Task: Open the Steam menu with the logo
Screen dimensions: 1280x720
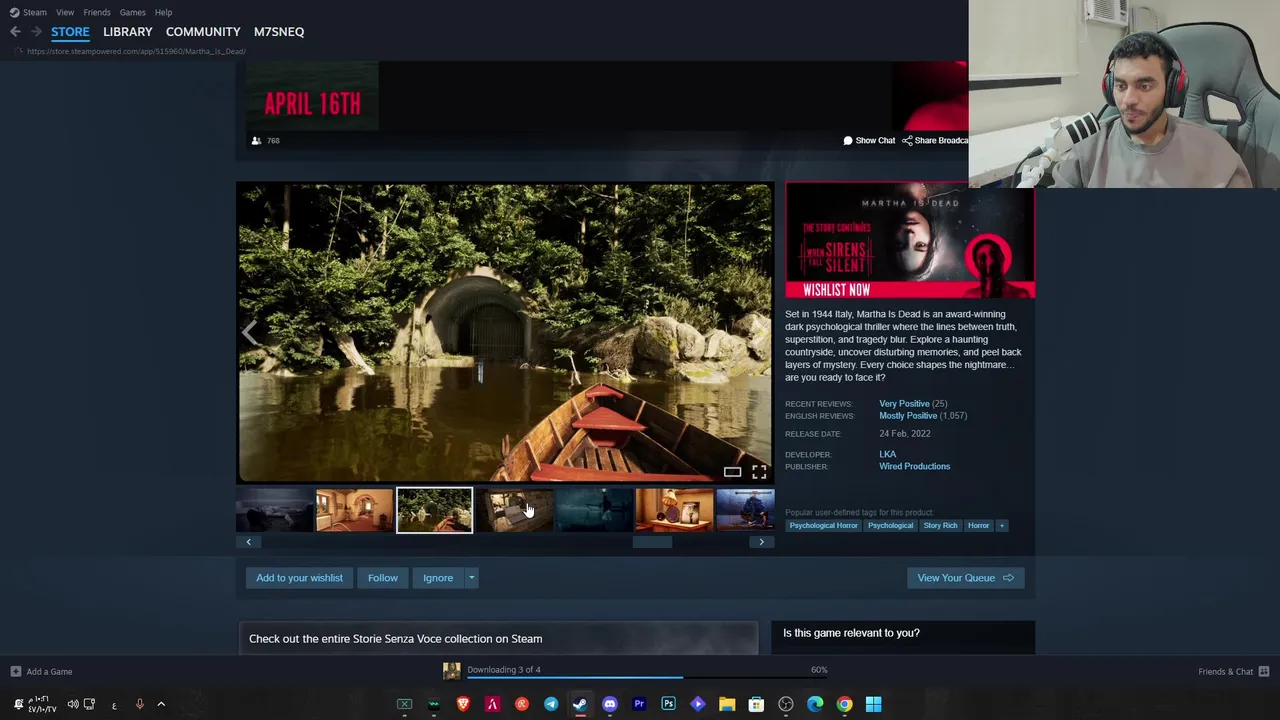Action: 28,12
